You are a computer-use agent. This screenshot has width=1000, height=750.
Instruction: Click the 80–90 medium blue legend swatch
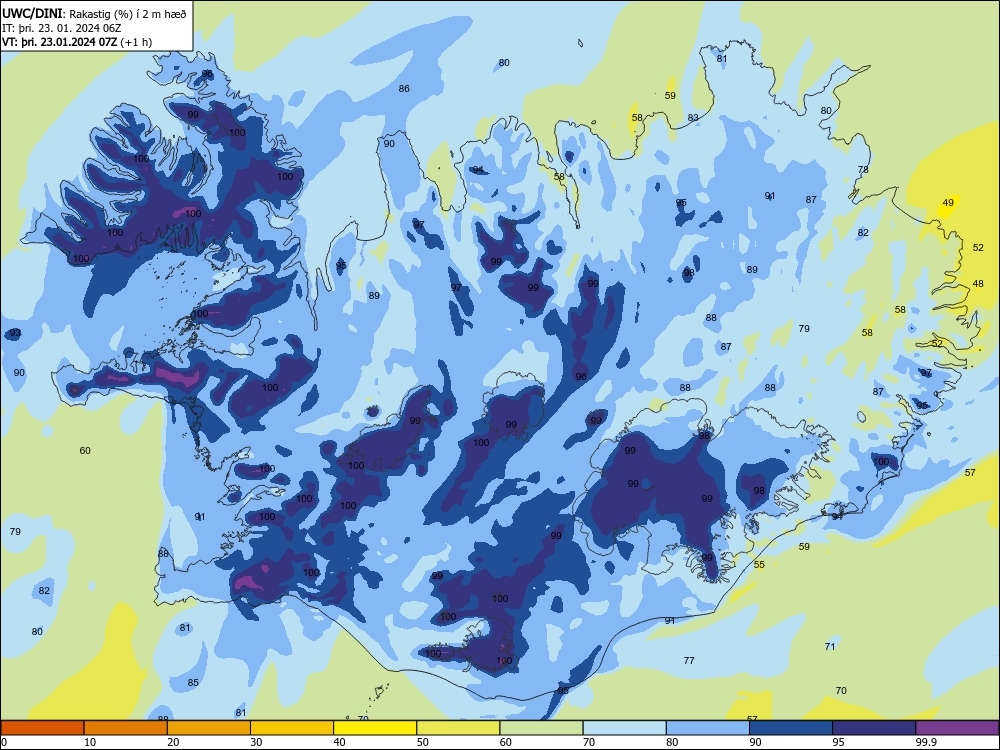coord(708,728)
